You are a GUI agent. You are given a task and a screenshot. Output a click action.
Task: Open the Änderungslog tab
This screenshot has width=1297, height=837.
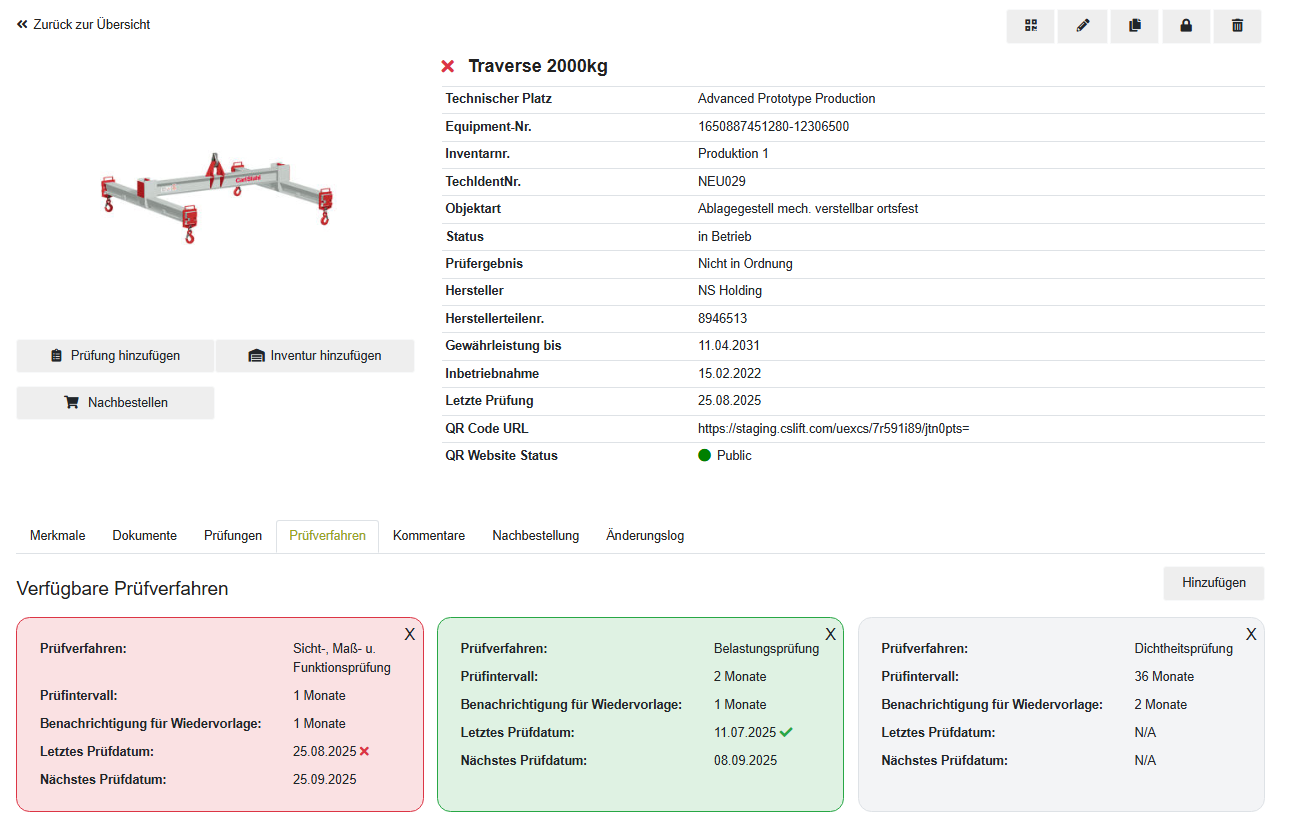click(645, 536)
